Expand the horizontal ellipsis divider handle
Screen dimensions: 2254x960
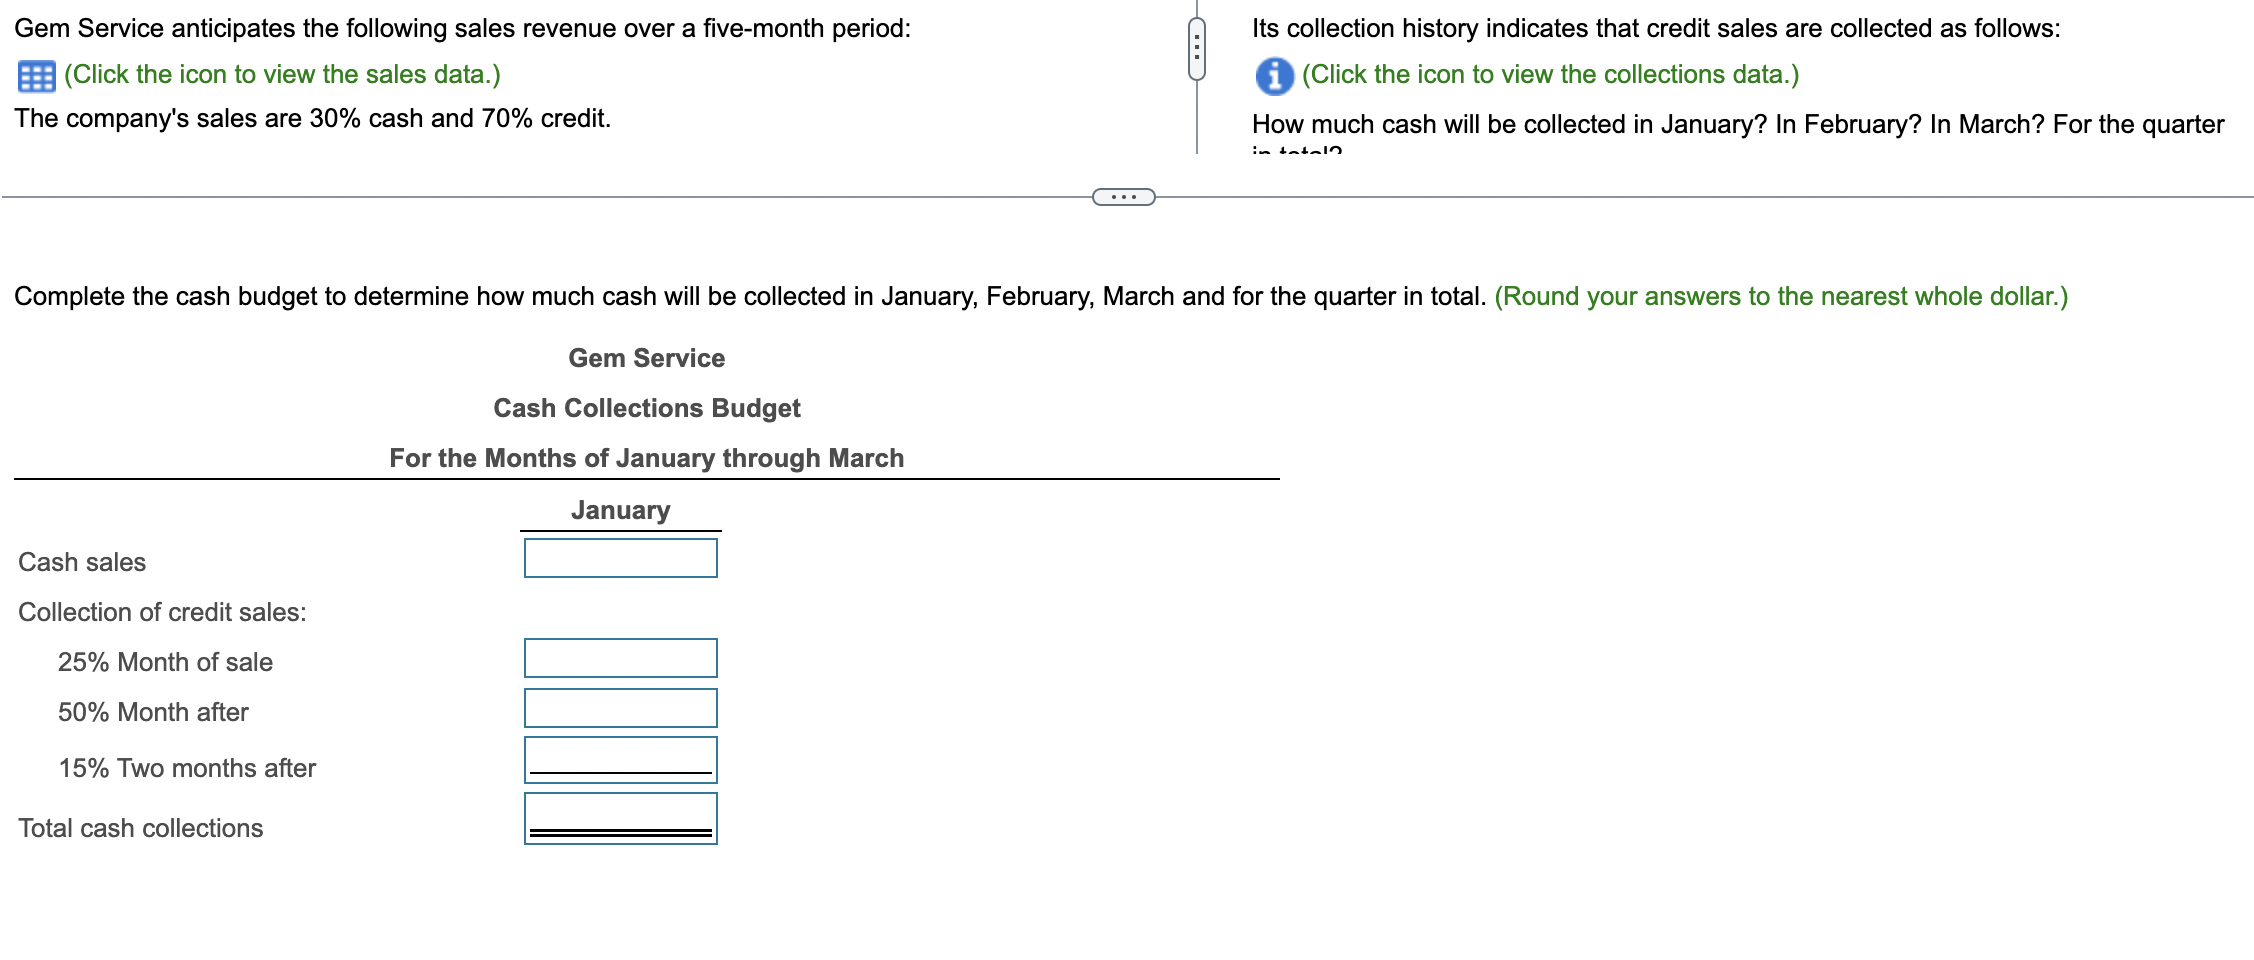pos(1123,197)
